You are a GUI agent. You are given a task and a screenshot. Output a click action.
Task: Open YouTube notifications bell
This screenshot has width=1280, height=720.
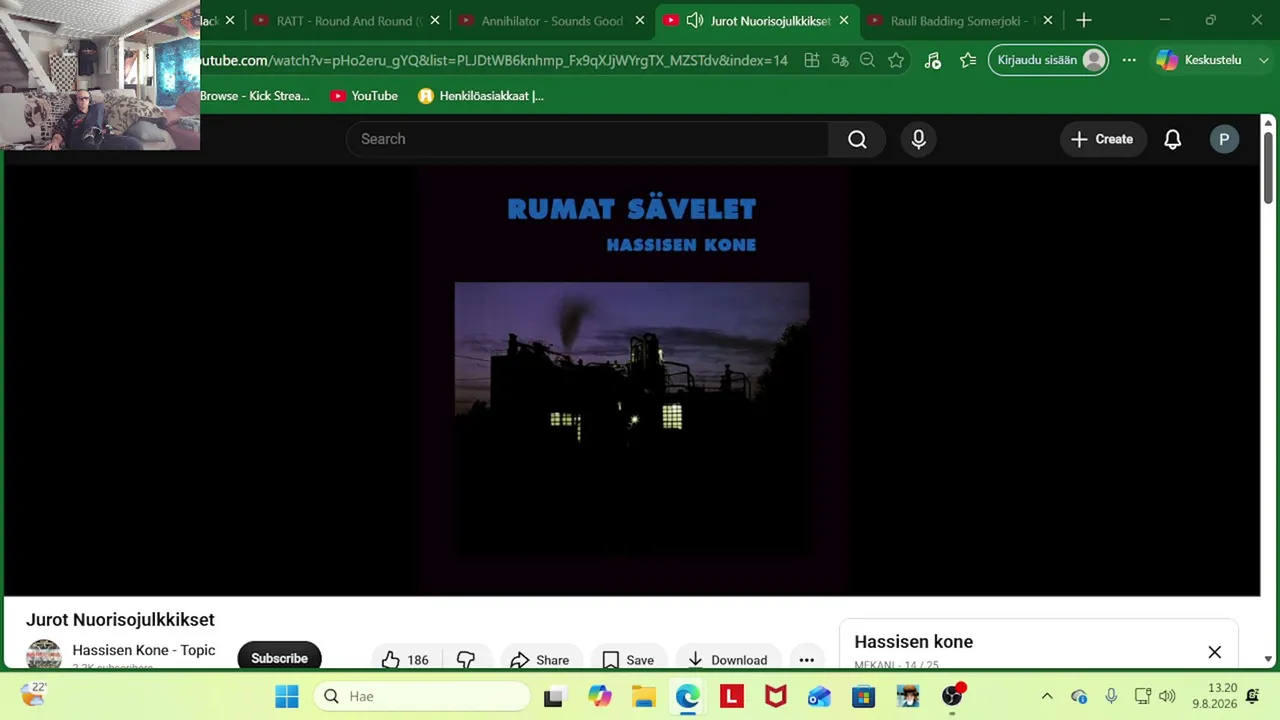(1172, 139)
